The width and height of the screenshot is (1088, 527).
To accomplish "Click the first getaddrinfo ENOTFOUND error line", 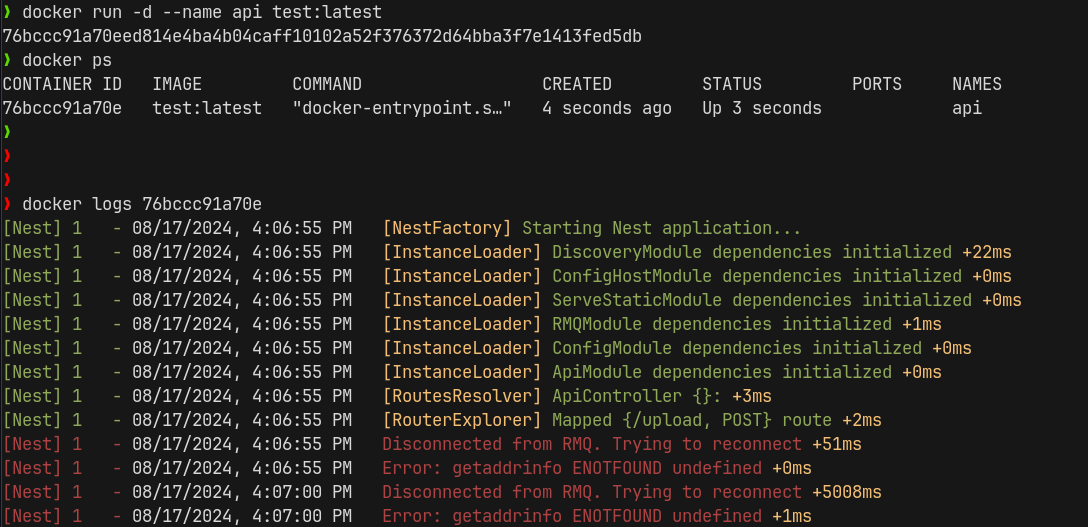I will click(x=572, y=469).
